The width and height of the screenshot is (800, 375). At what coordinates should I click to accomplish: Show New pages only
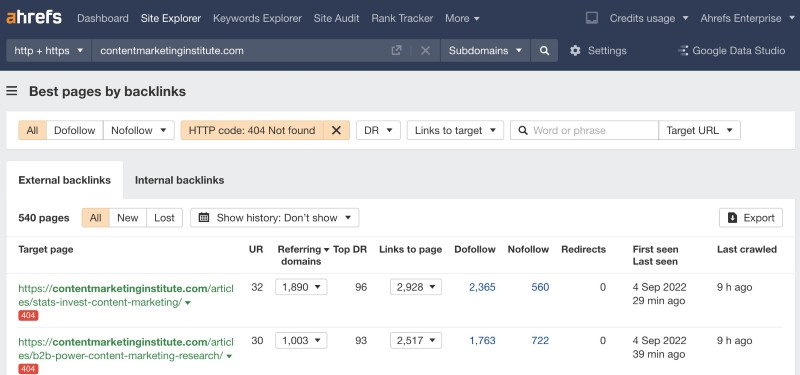point(128,218)
